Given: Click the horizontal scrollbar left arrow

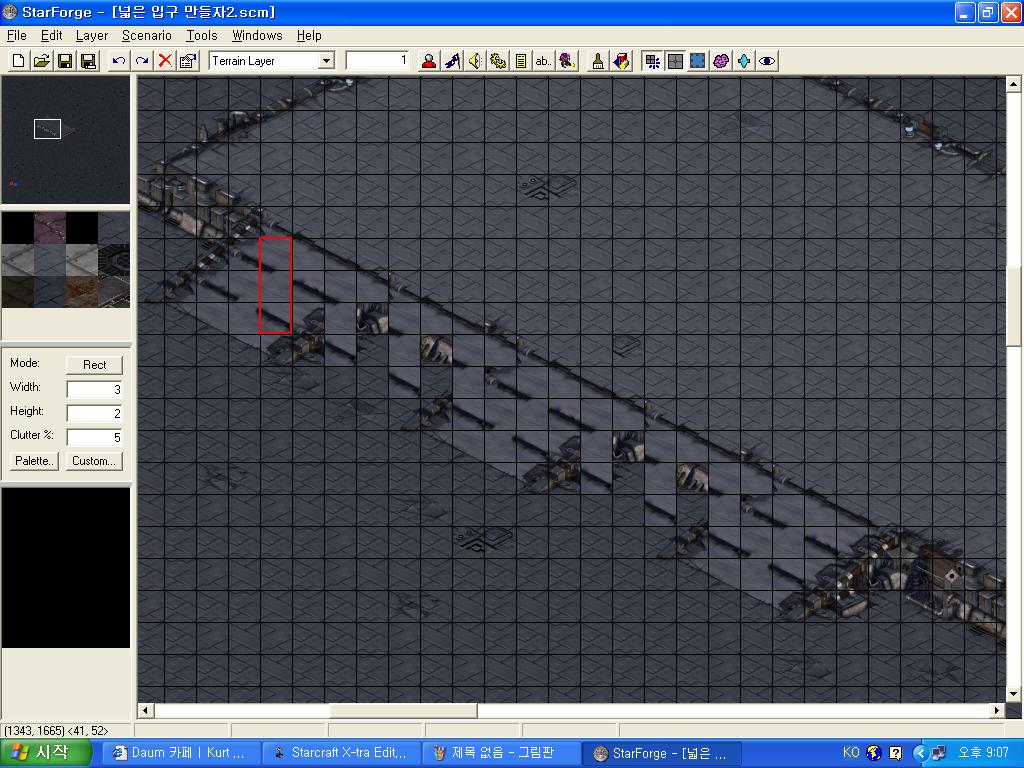Looking at the screenshot, I should tap(145, 711).
